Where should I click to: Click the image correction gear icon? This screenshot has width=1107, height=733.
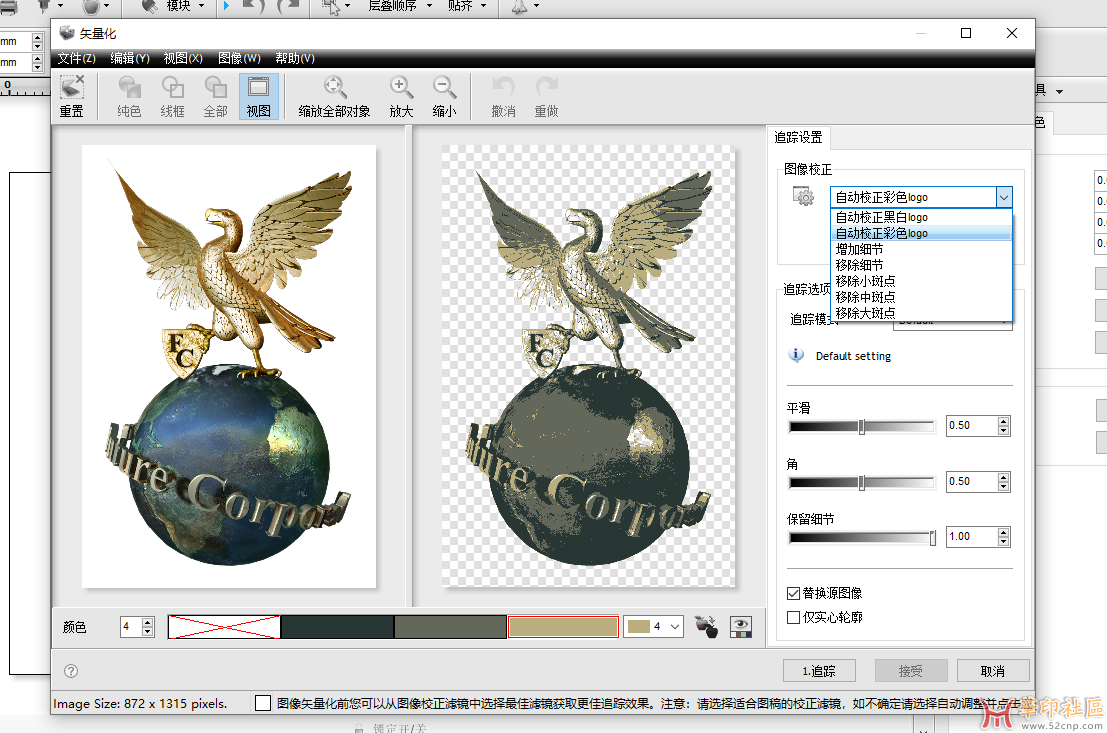(x=803, y=197)
